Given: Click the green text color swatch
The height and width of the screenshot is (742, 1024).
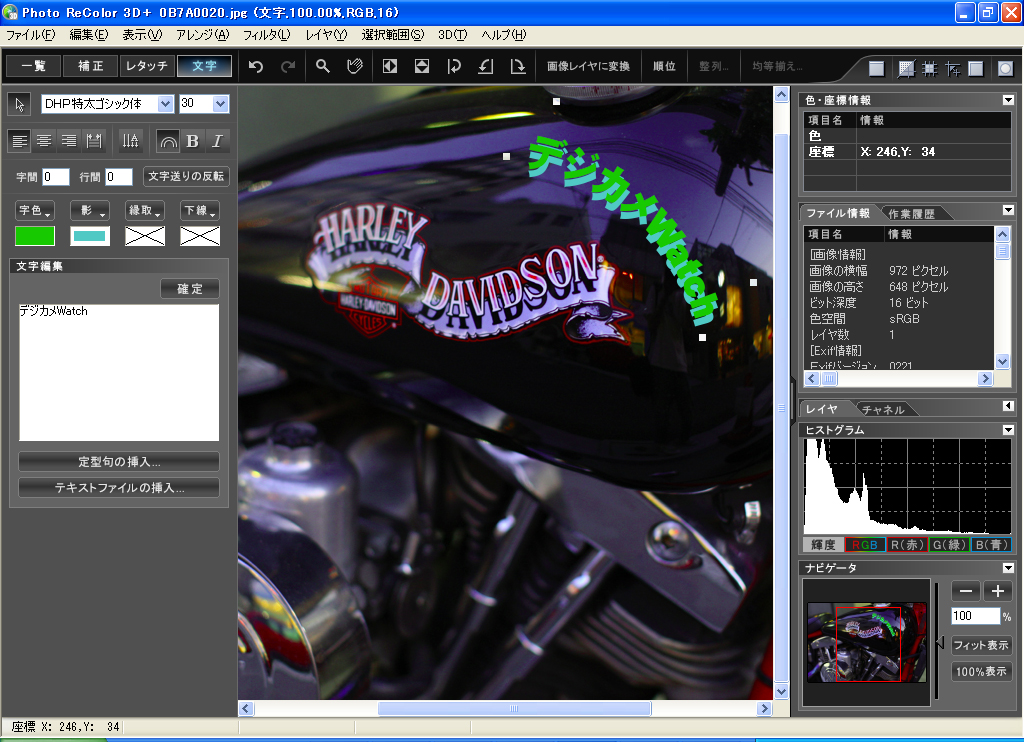Looking at the screenshot, I should [35, 236].
